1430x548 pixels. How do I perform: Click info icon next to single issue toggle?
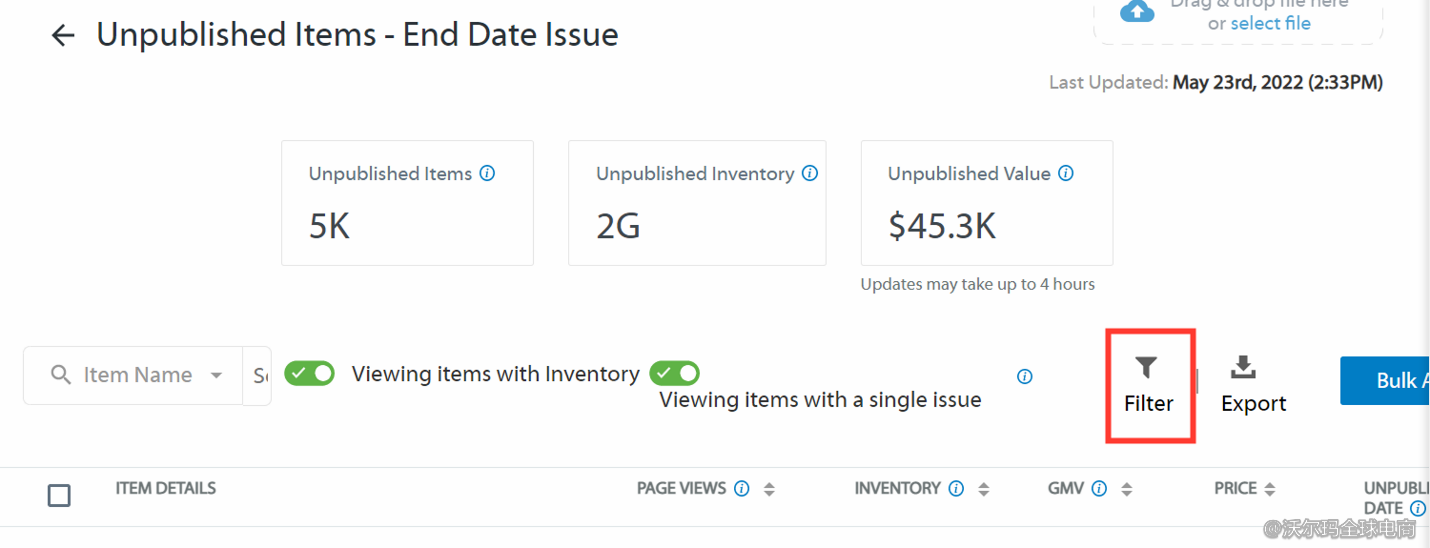pos(1024,377)
